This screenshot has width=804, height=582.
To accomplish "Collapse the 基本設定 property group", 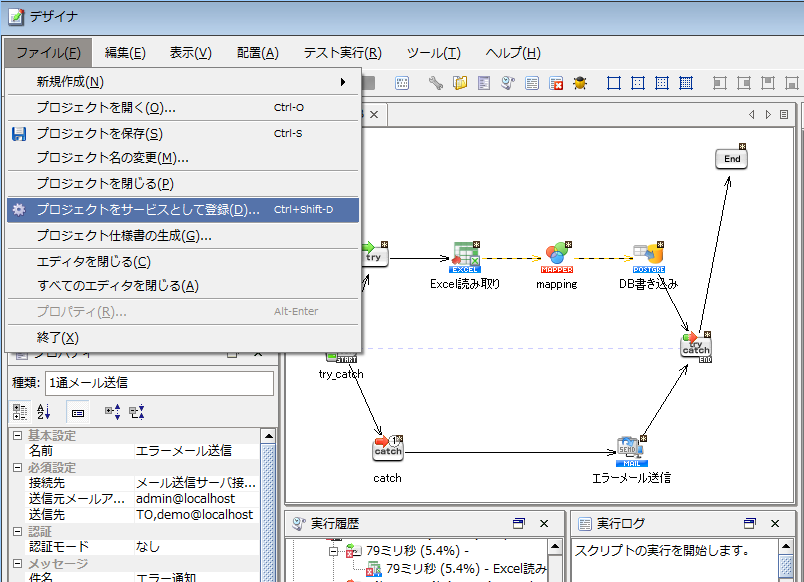I will coord(17,436).
